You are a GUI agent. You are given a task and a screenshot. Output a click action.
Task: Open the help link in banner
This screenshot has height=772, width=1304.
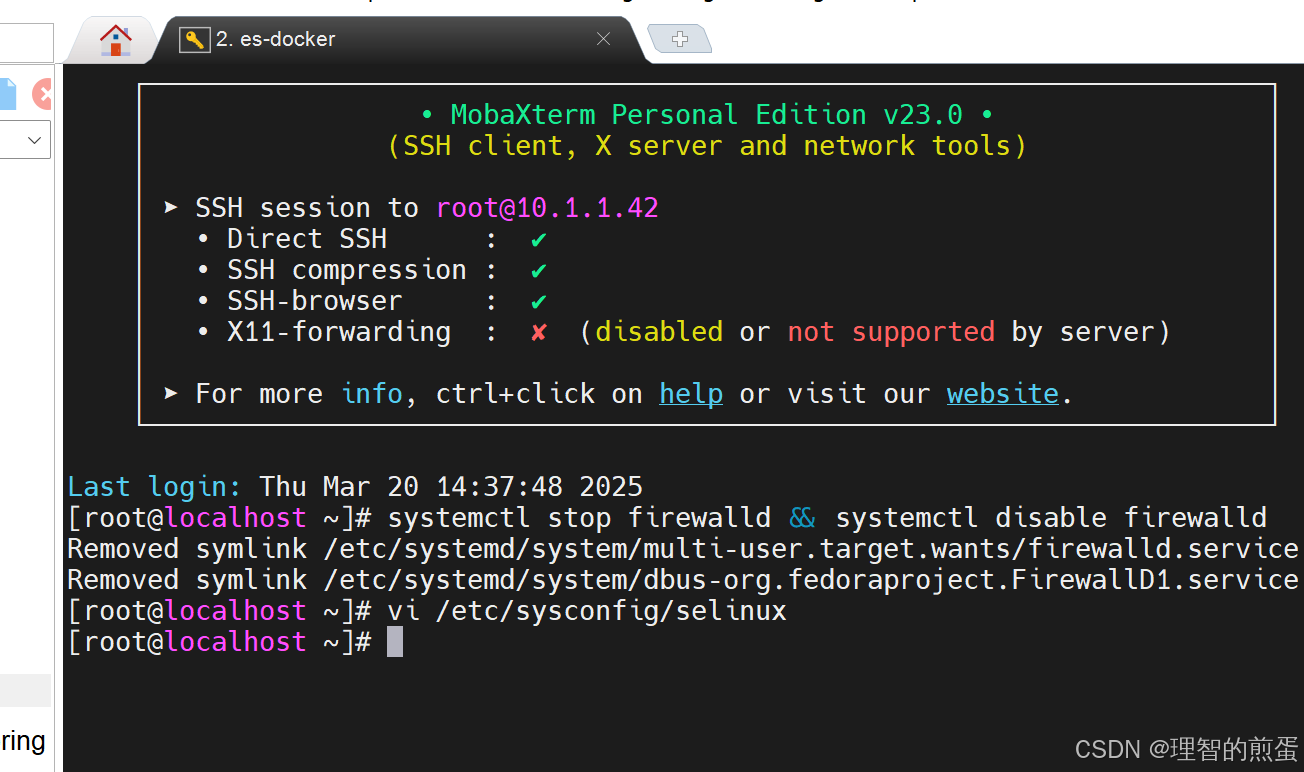click(691, 394)
